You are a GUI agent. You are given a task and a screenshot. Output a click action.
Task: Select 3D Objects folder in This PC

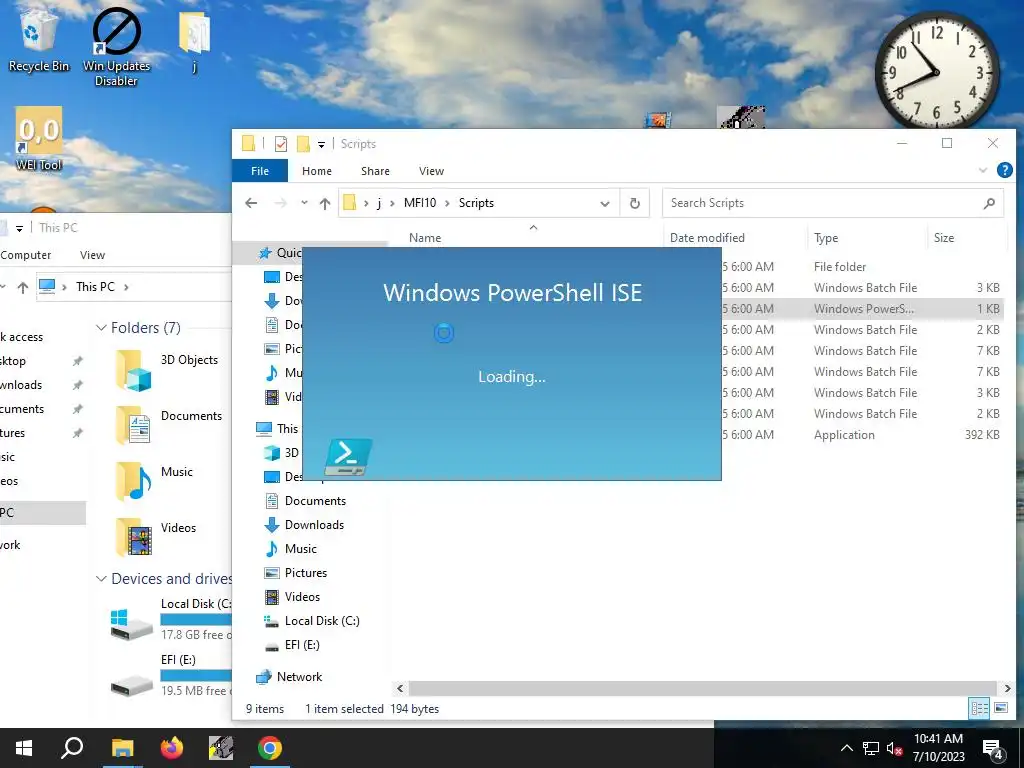167,370
